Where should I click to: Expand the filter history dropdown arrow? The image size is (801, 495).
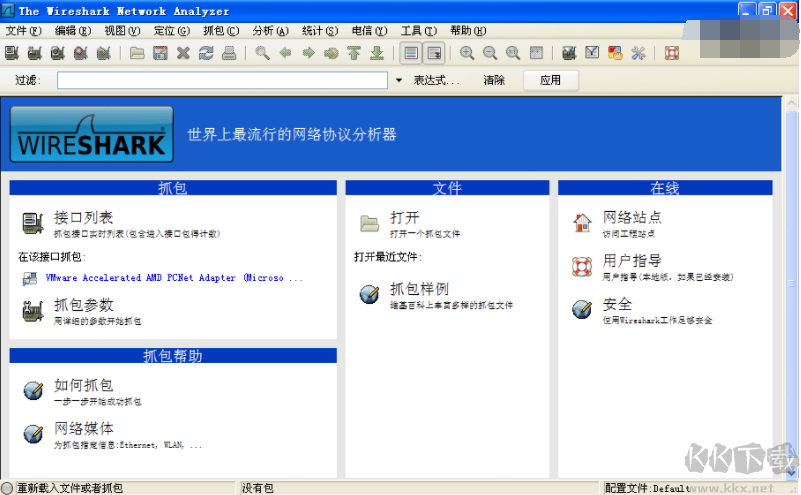[x=399, y=80]
